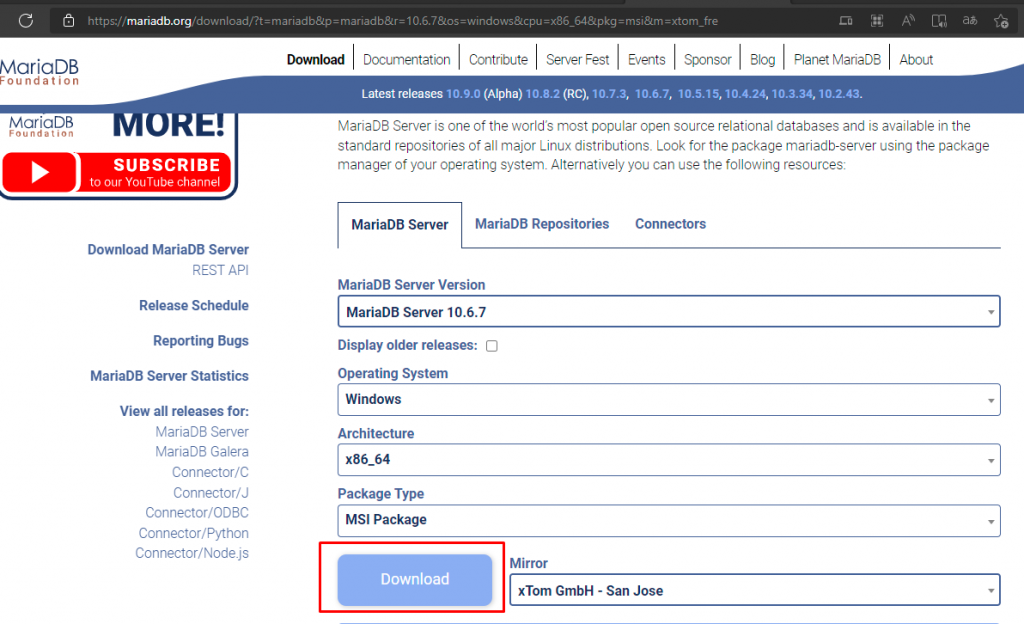Start Read aloud from address bar
Screen dimensions: 1024x624
tap(908, 20)
